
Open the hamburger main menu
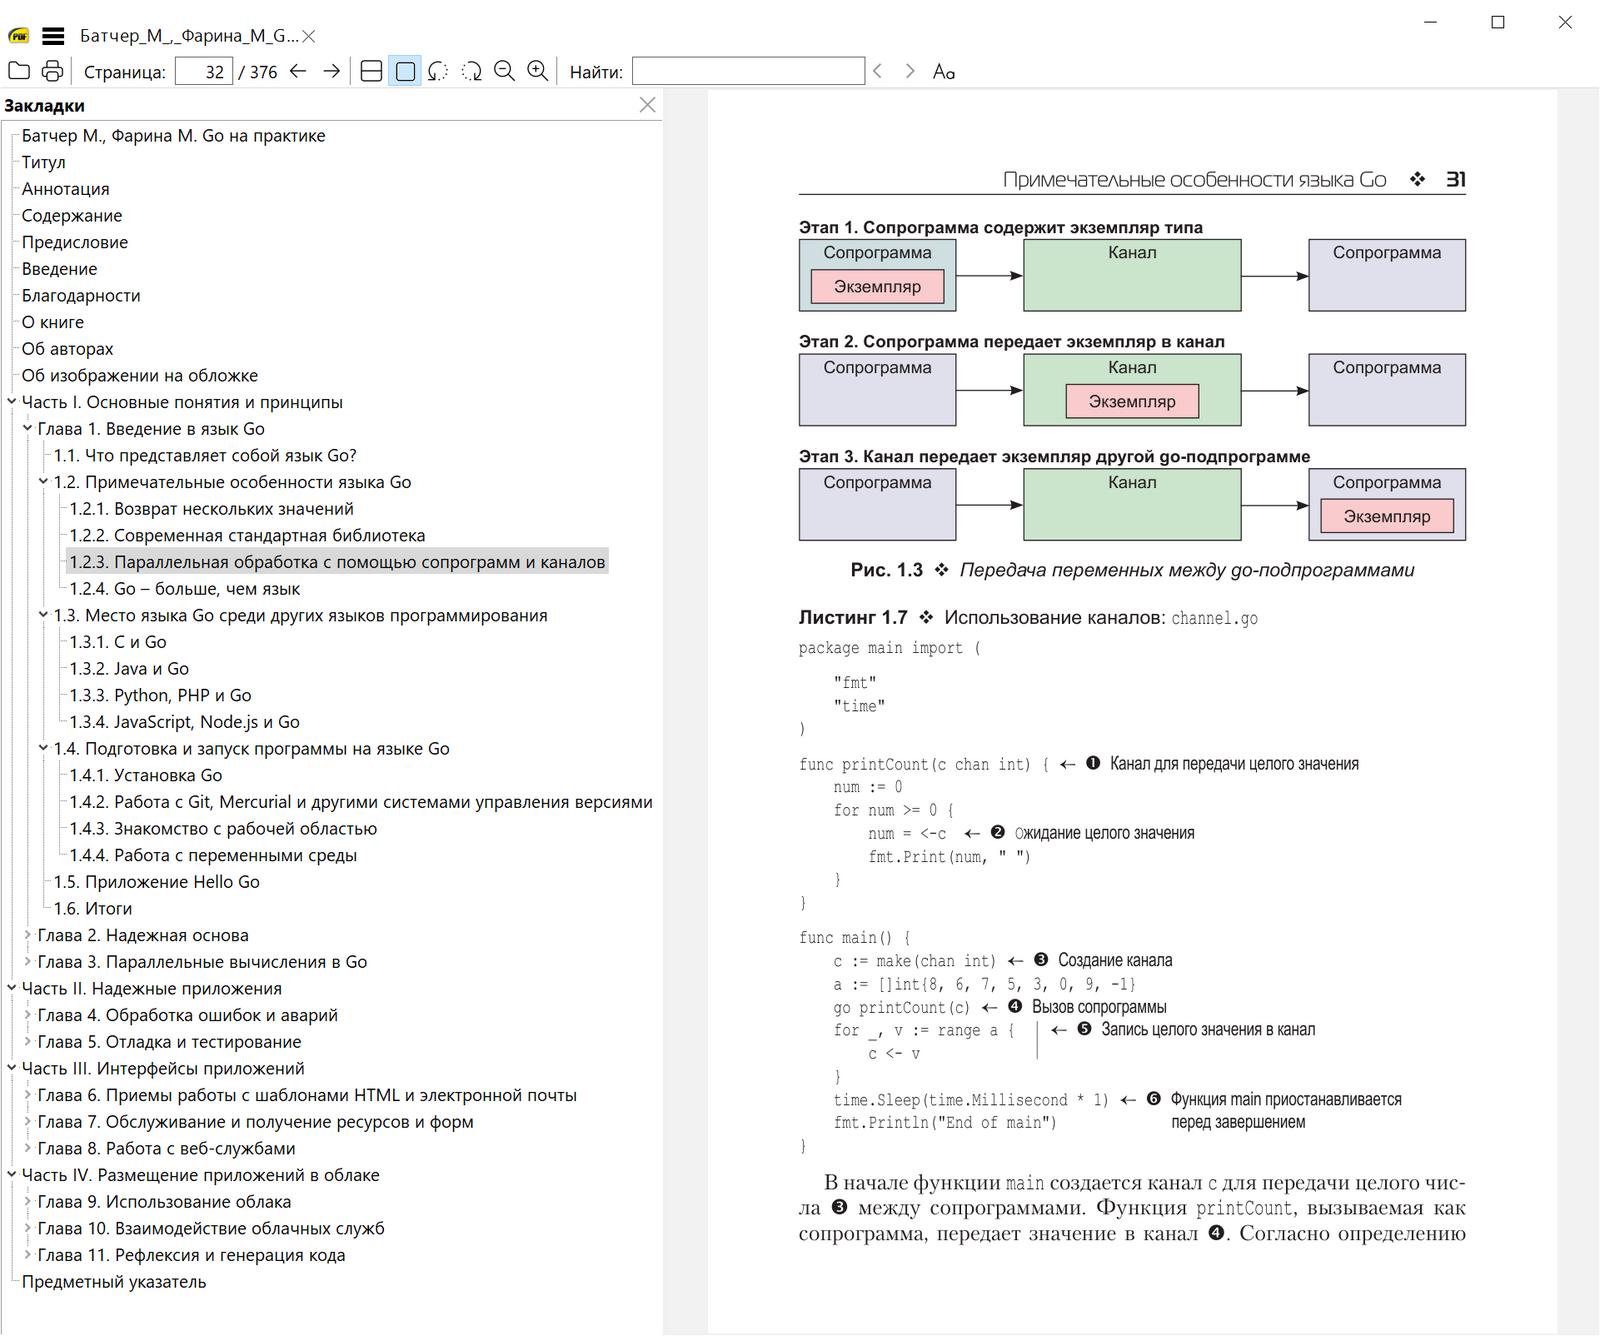53,36
